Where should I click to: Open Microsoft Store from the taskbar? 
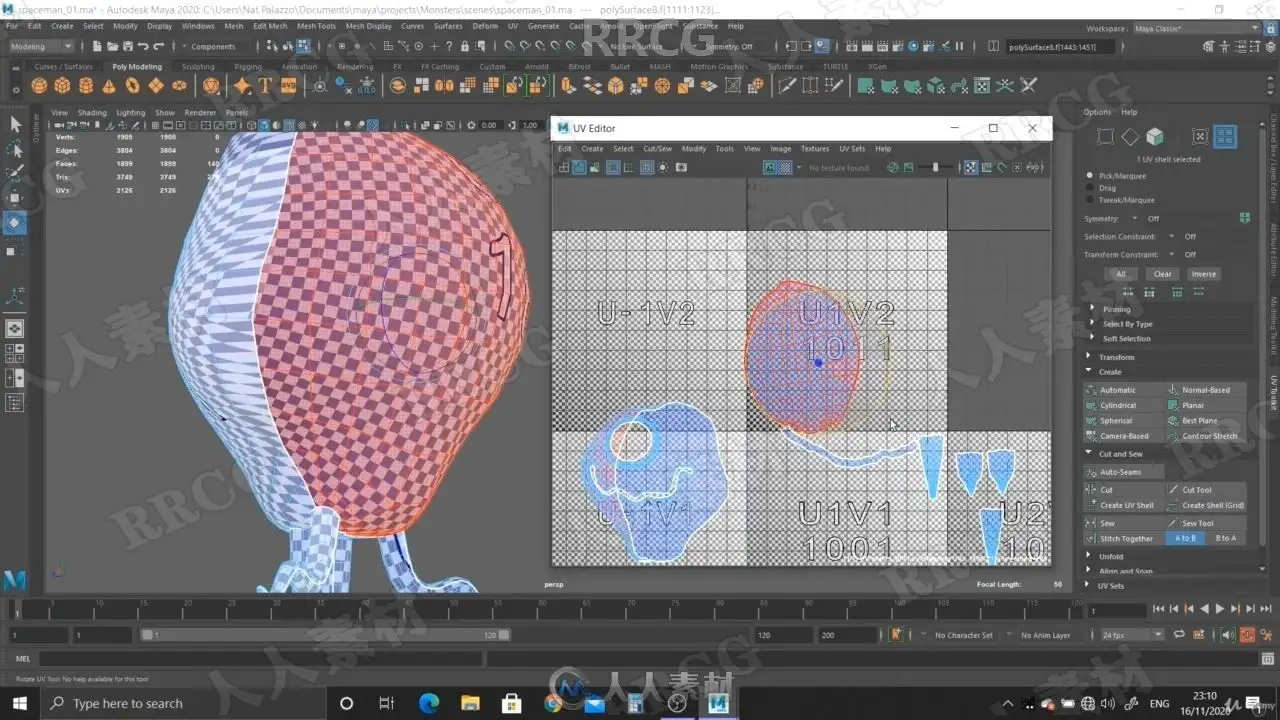511,703
